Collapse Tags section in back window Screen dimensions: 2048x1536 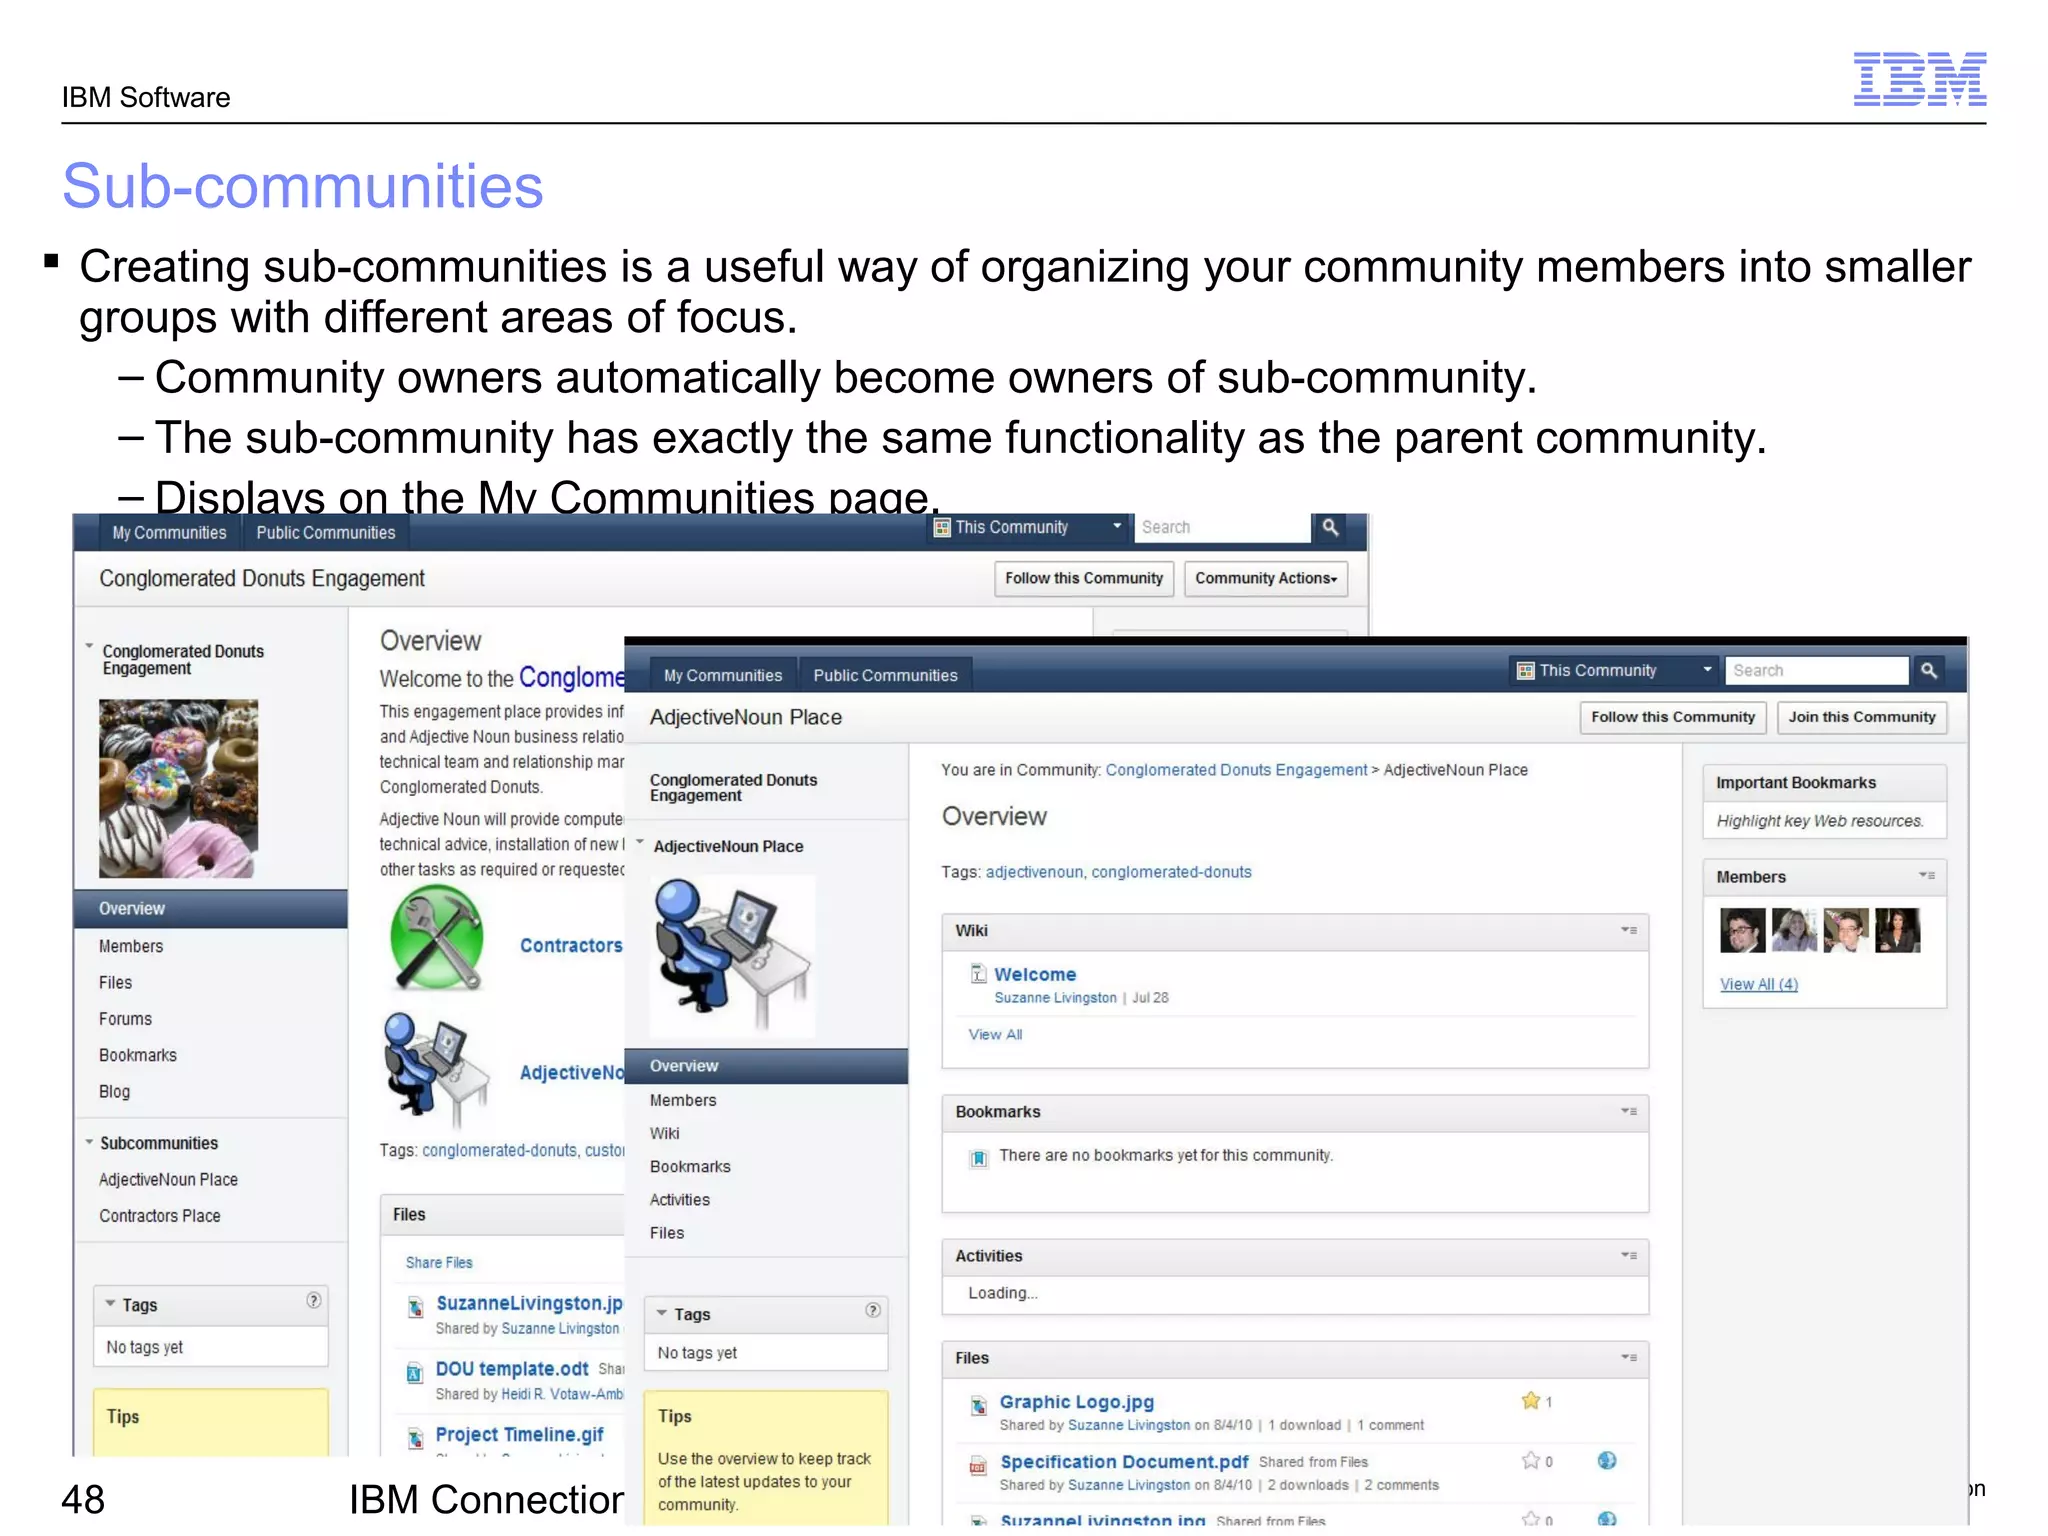(110, 1304)
